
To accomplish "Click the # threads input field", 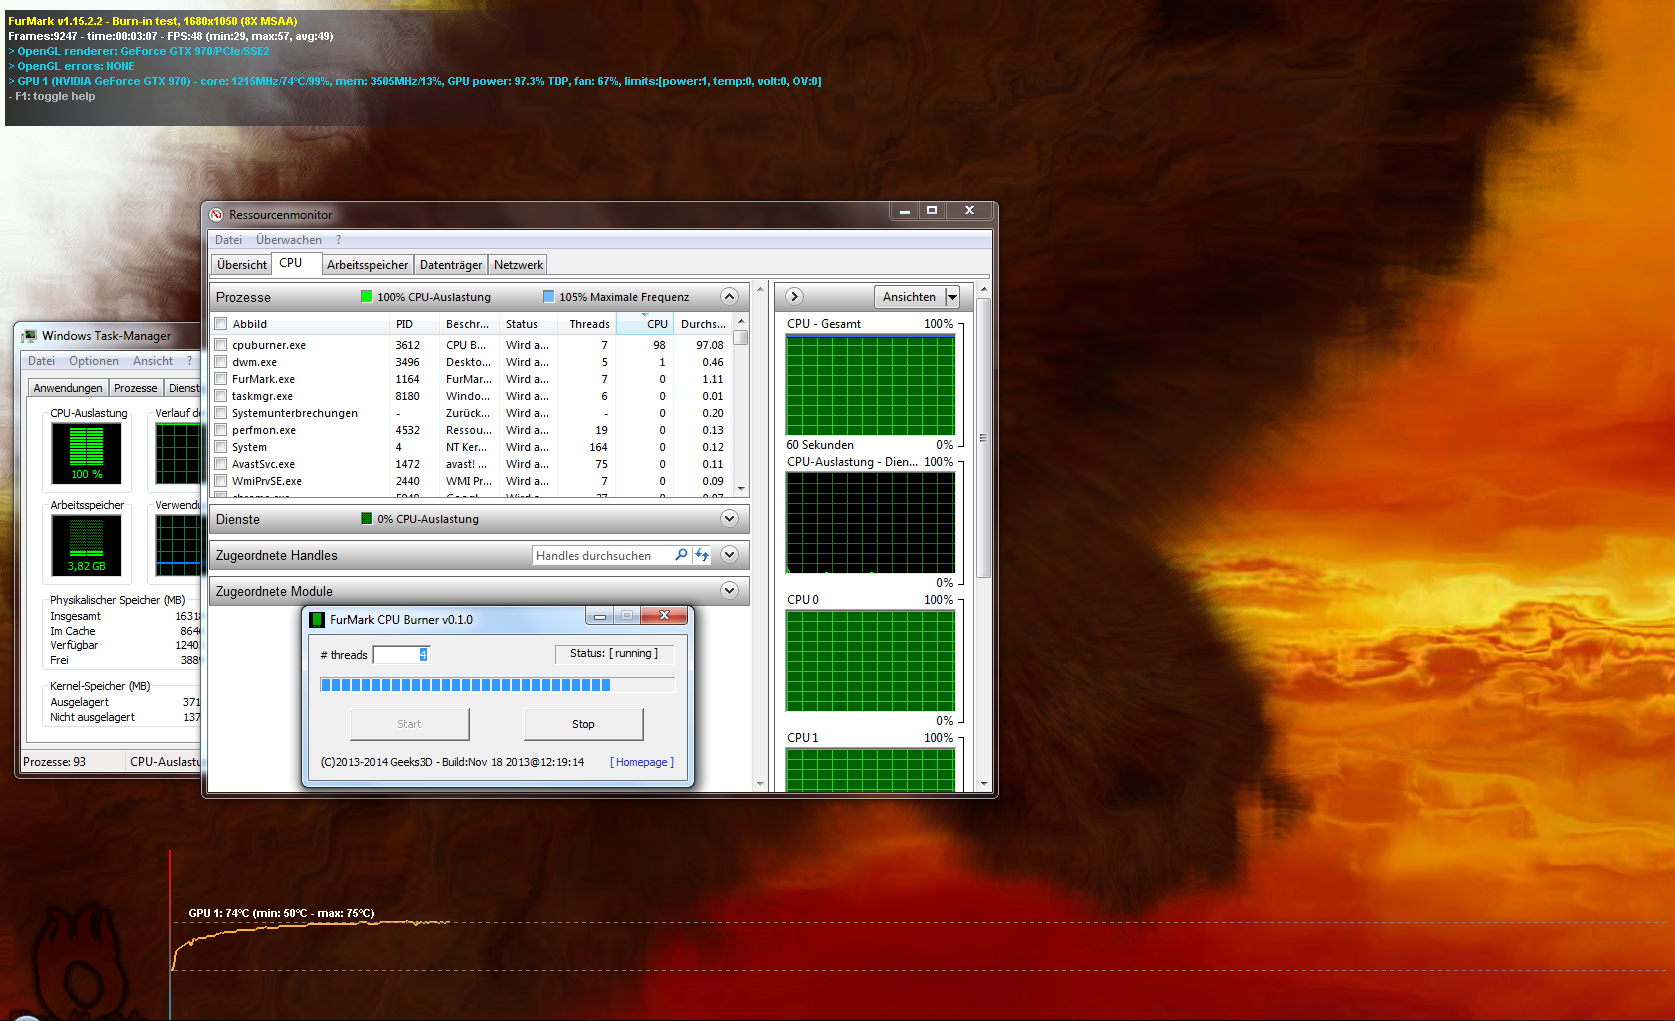I will [401, 655].
